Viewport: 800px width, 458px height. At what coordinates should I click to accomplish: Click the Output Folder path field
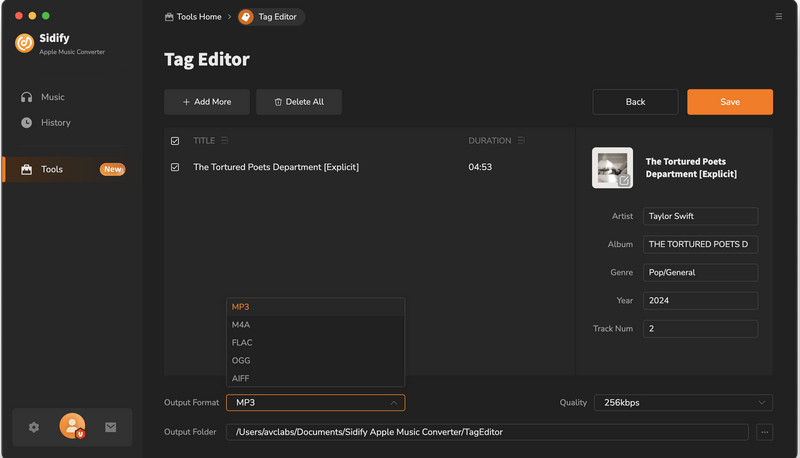[x=487, y=432]
